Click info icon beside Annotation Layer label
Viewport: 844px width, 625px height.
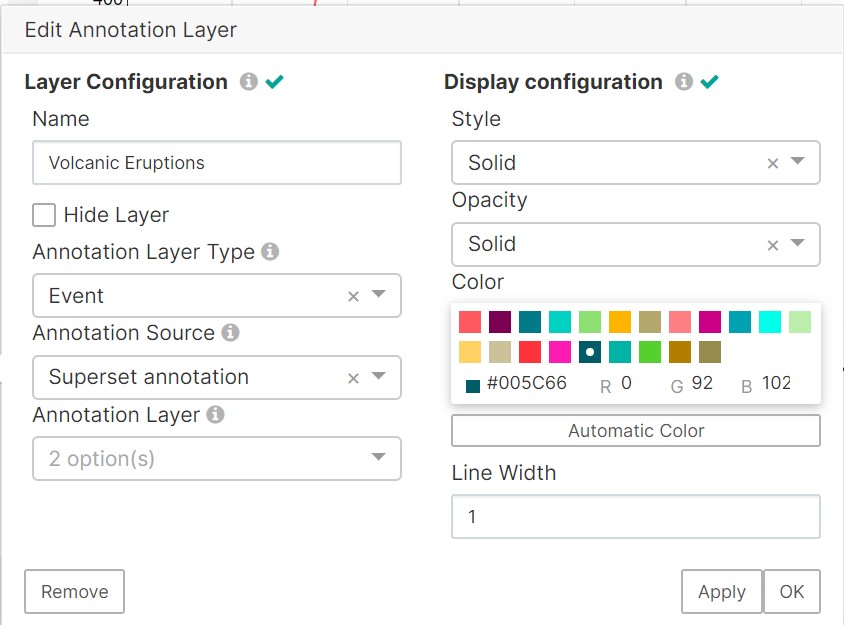click(215, 414)
